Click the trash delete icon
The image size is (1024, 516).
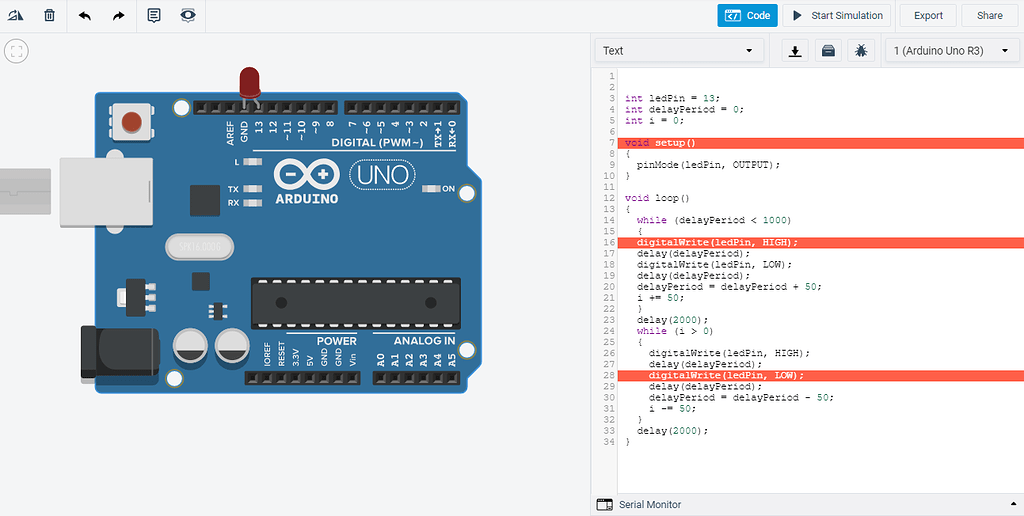coord(49,16)
